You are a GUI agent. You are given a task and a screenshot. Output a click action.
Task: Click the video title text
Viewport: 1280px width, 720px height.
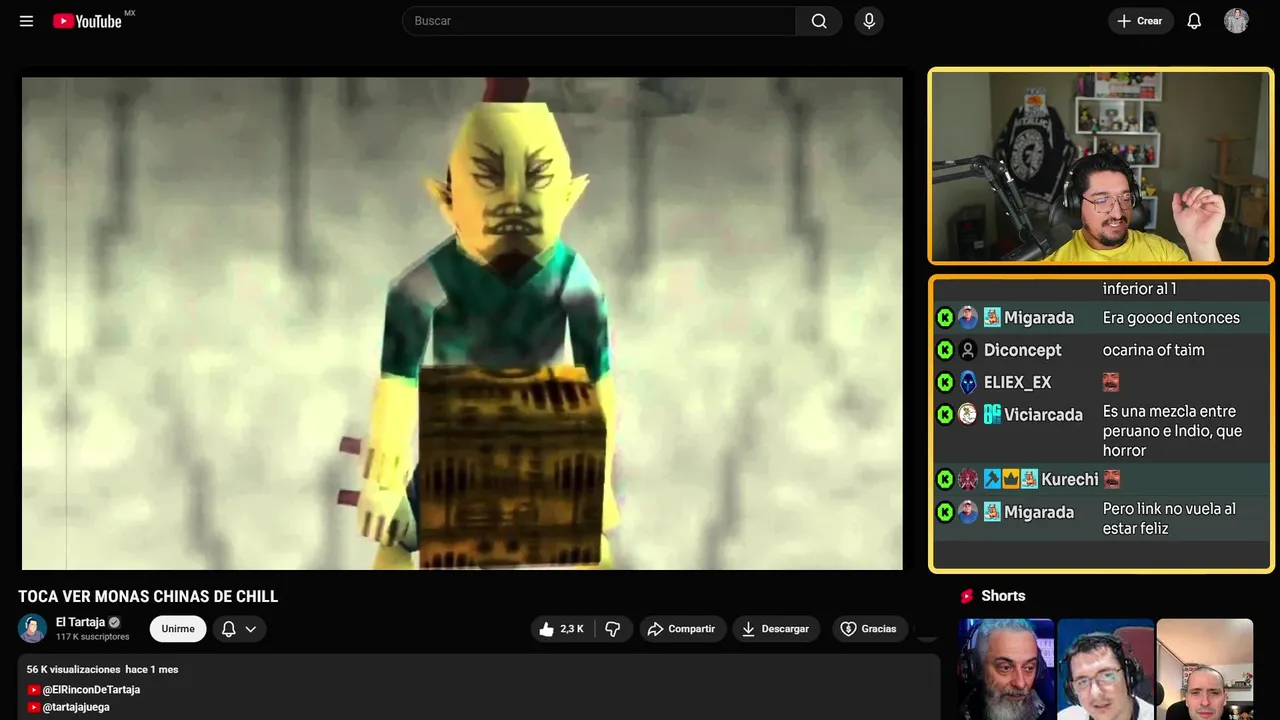click(148, 597)
